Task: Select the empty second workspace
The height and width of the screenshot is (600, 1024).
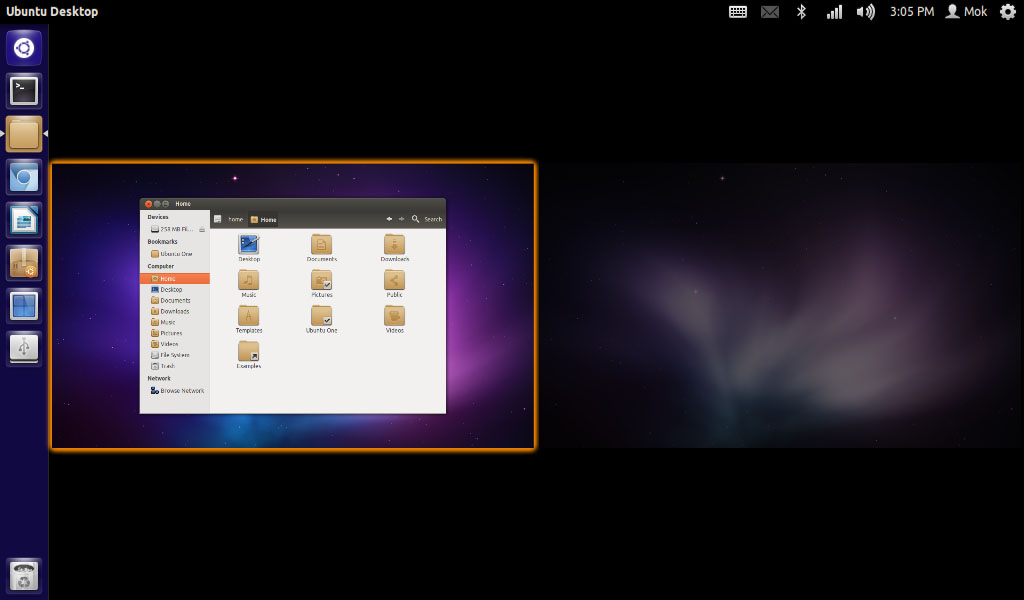Action: 782,306
